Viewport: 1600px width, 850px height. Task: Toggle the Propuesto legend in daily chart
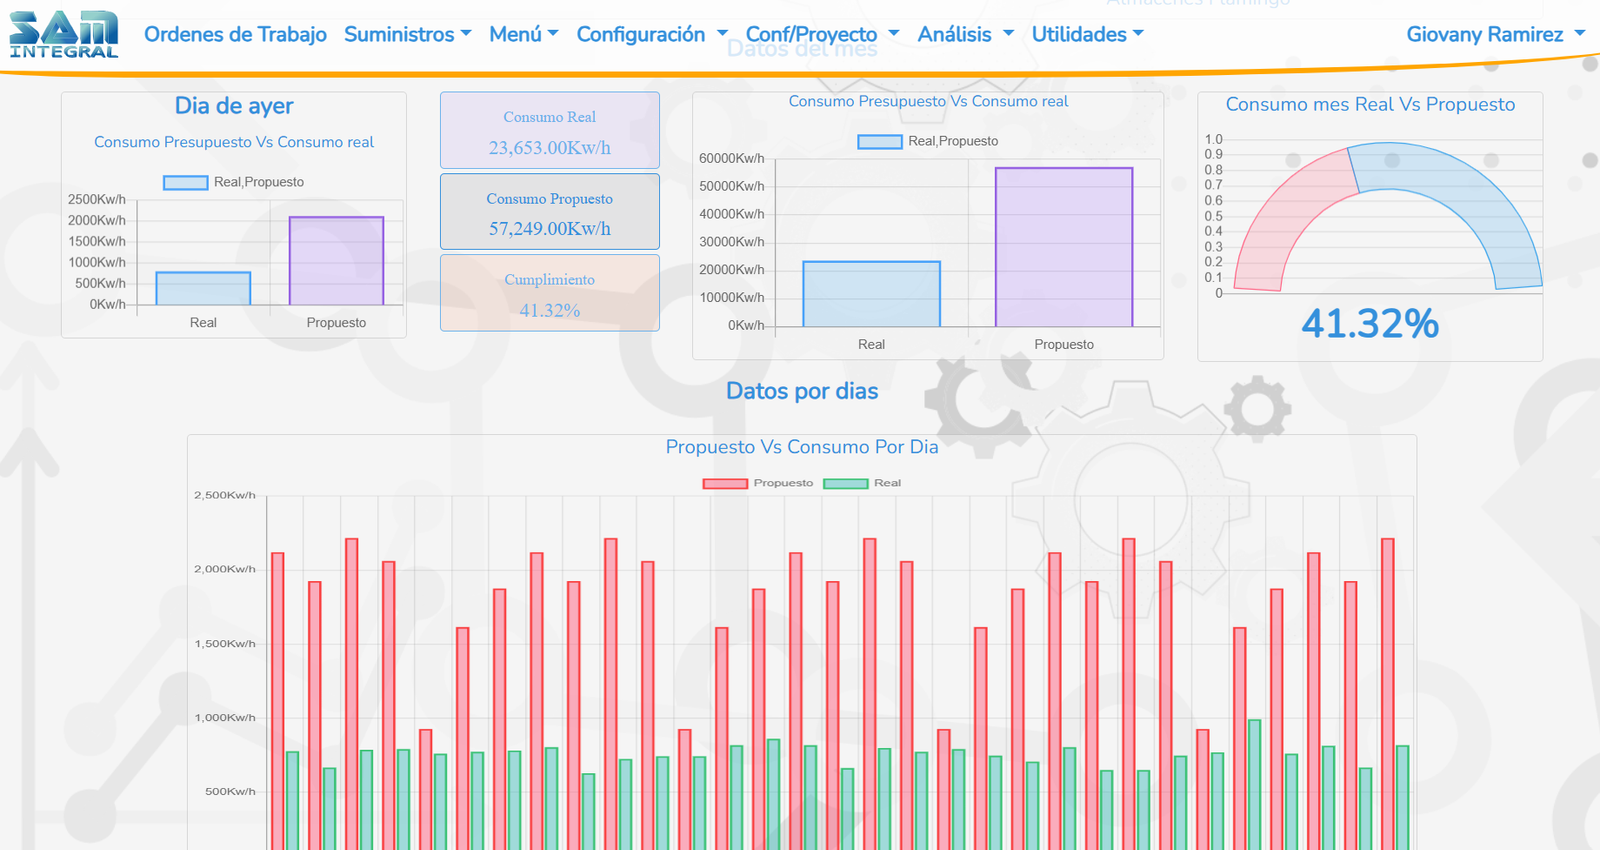point(759,483)
